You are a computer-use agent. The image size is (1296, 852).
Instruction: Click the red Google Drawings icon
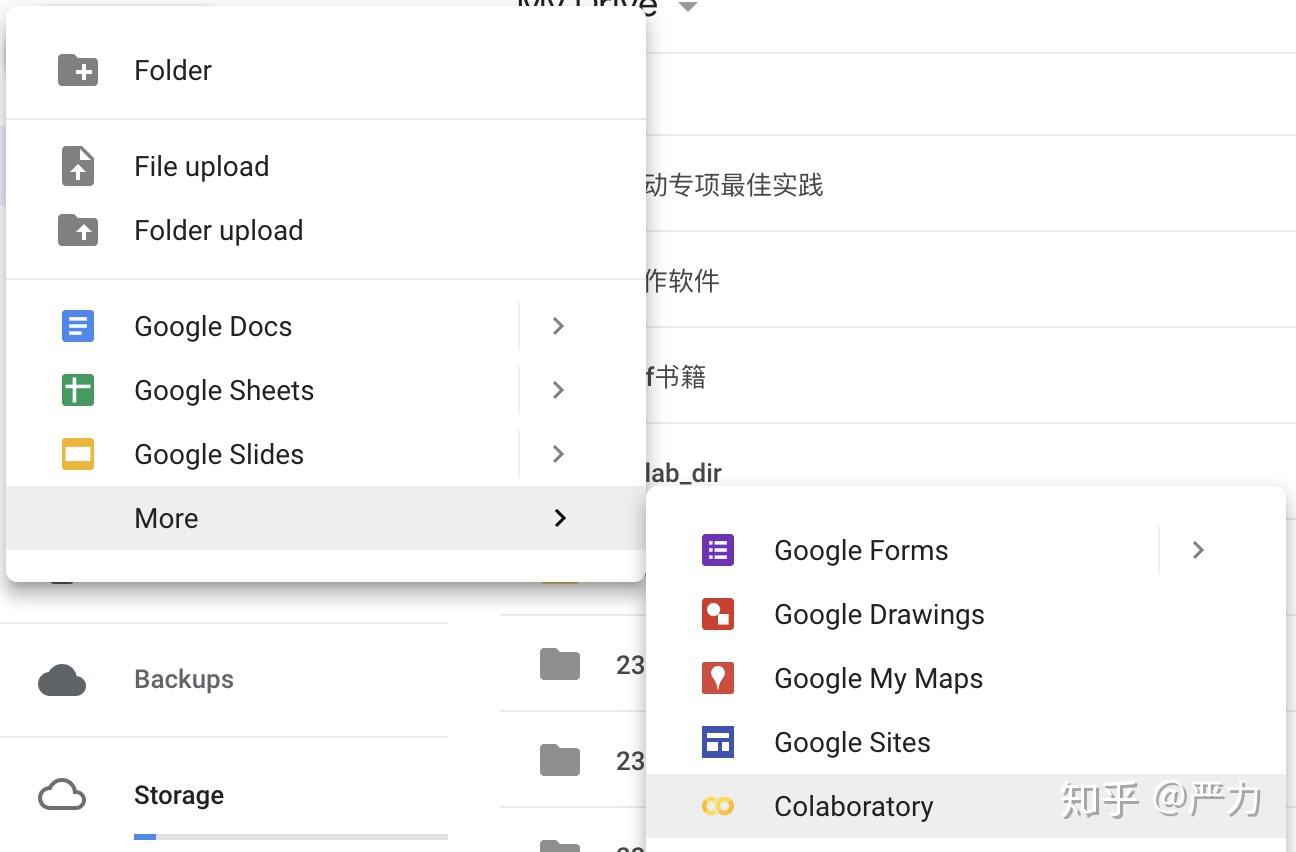(x=718, y=614)
